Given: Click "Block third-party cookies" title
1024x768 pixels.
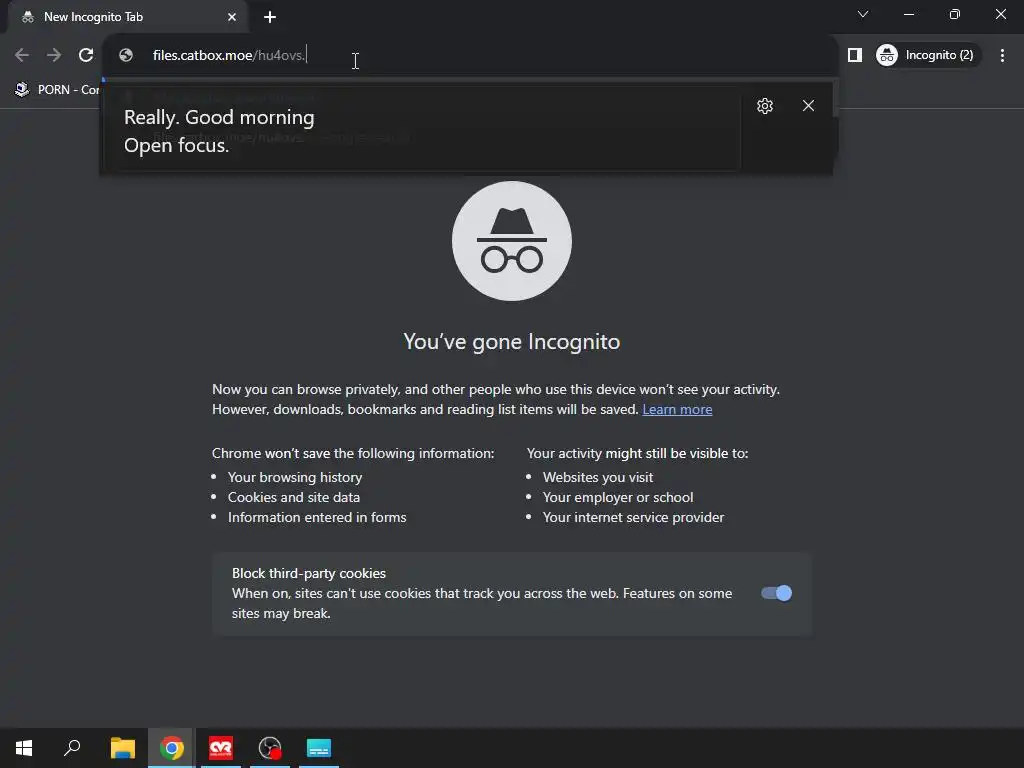Looking at the screenshot, I should (309, 573).
